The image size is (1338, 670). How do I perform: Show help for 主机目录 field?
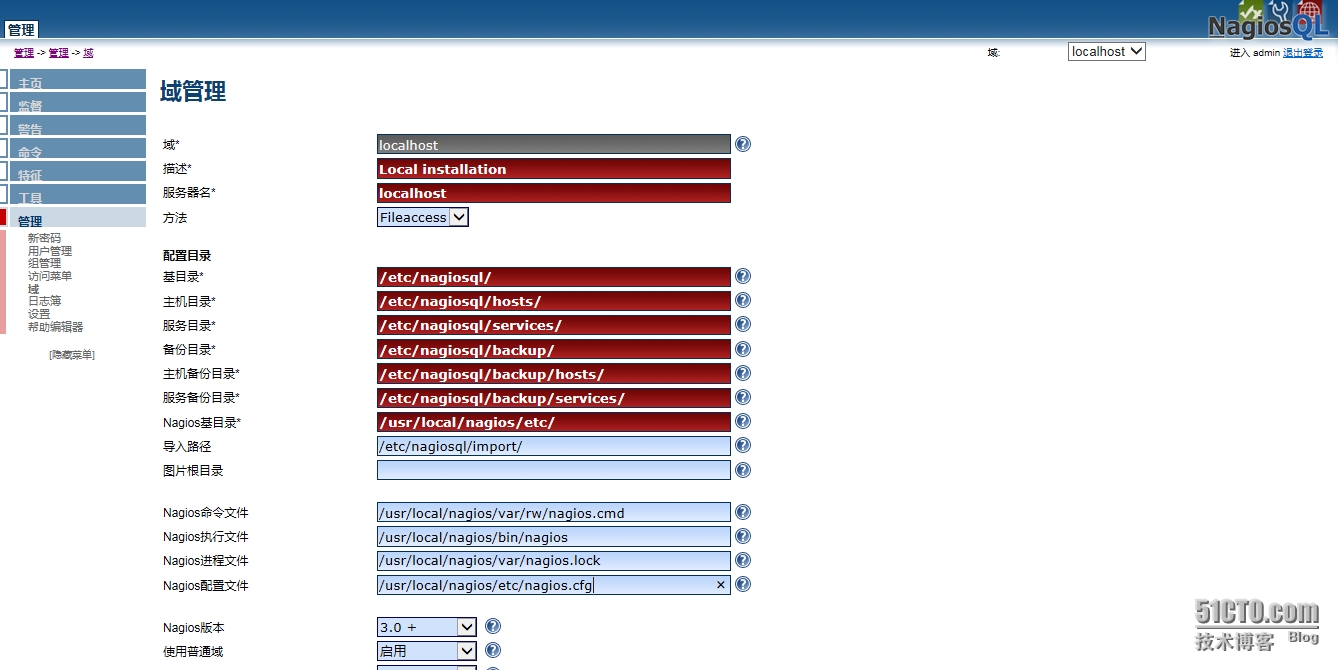tap(743, 300)
